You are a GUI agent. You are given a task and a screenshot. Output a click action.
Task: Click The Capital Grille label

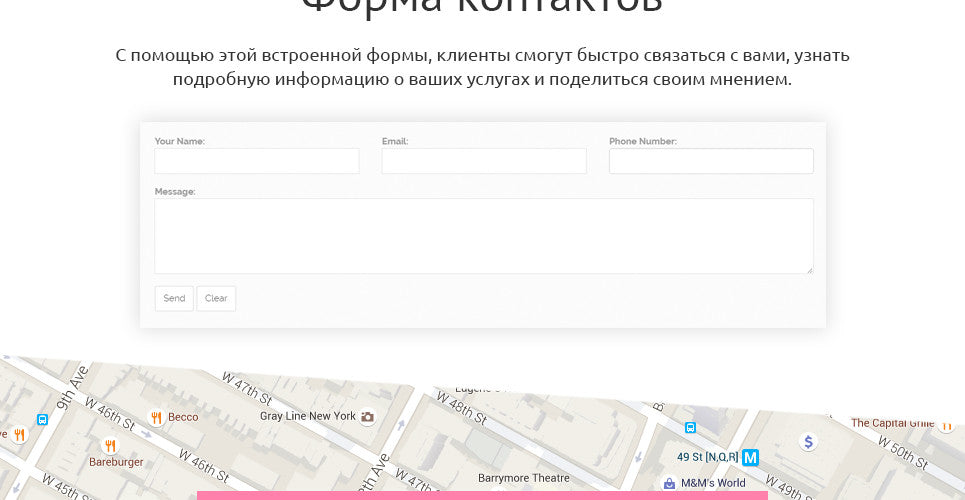tap(892, 423)
